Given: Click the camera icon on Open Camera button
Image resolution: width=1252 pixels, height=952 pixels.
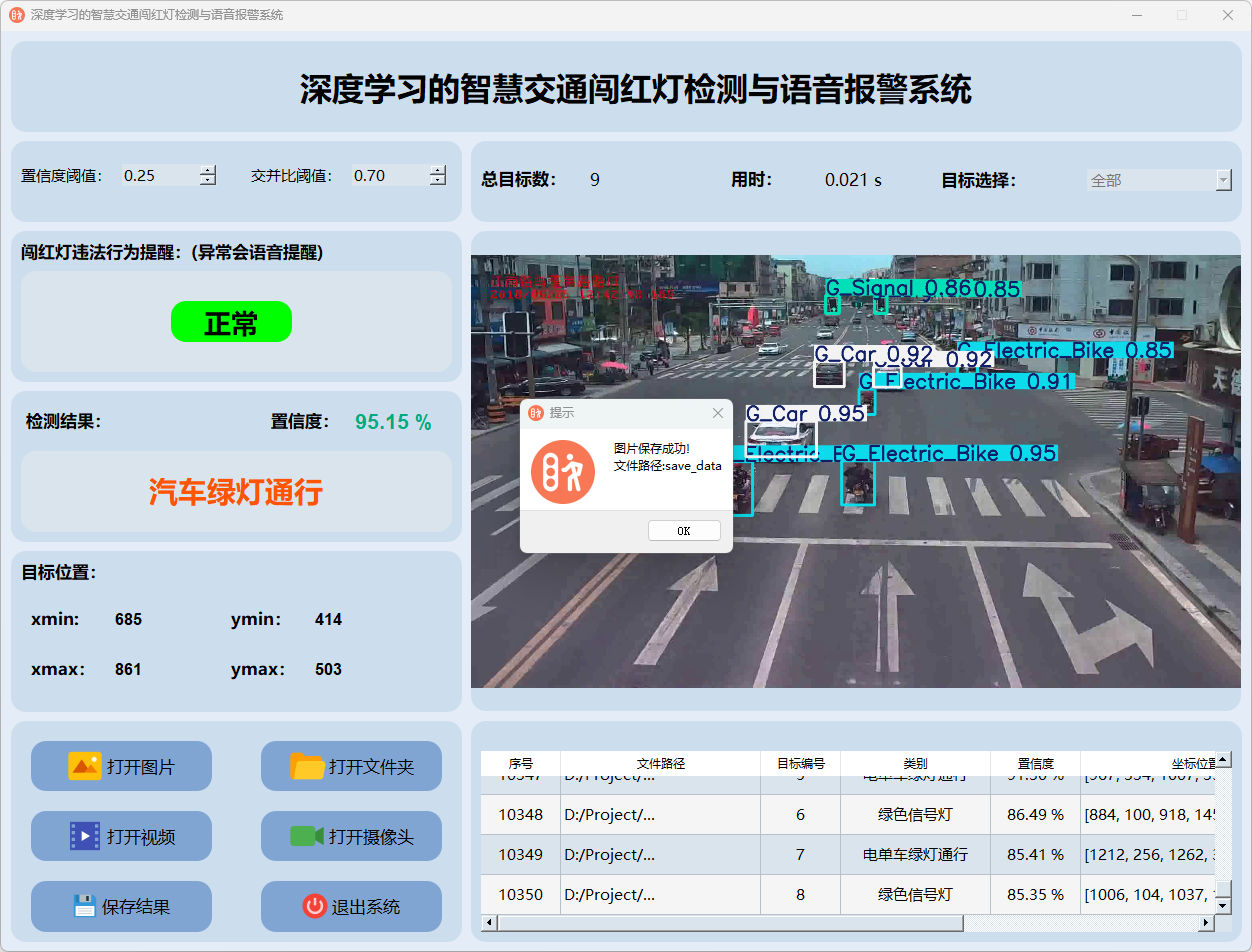Looking at the screenshot, I should [307, 836].
